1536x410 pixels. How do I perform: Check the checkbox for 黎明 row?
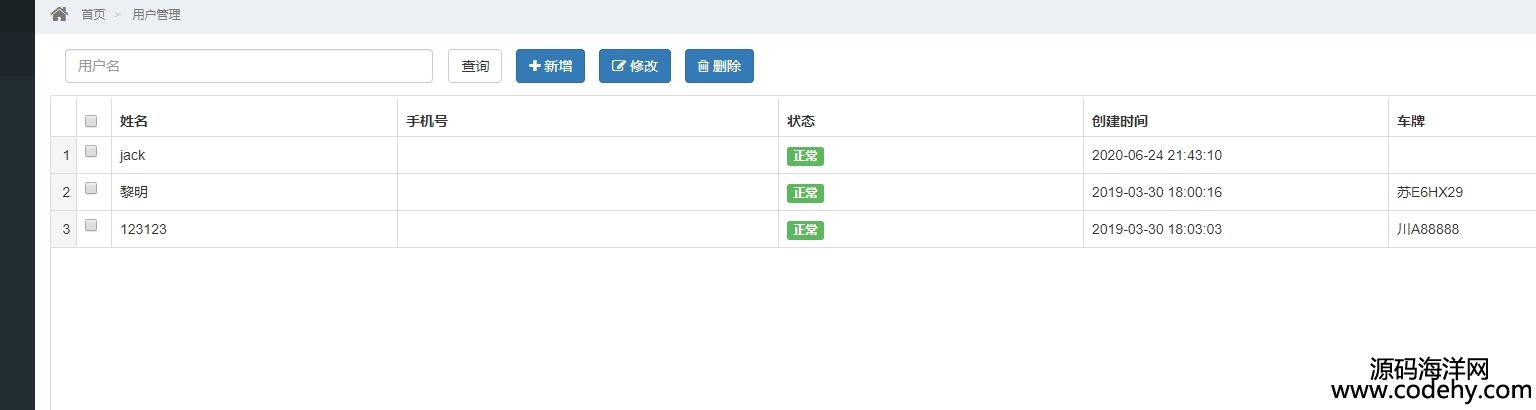point(91,189)
